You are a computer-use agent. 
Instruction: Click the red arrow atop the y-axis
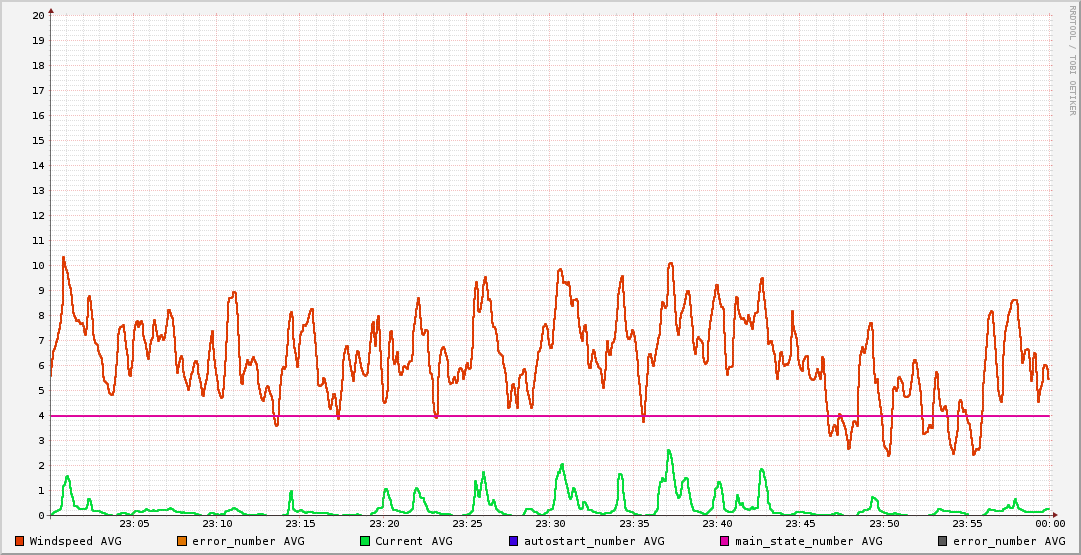tap(51, 10)
